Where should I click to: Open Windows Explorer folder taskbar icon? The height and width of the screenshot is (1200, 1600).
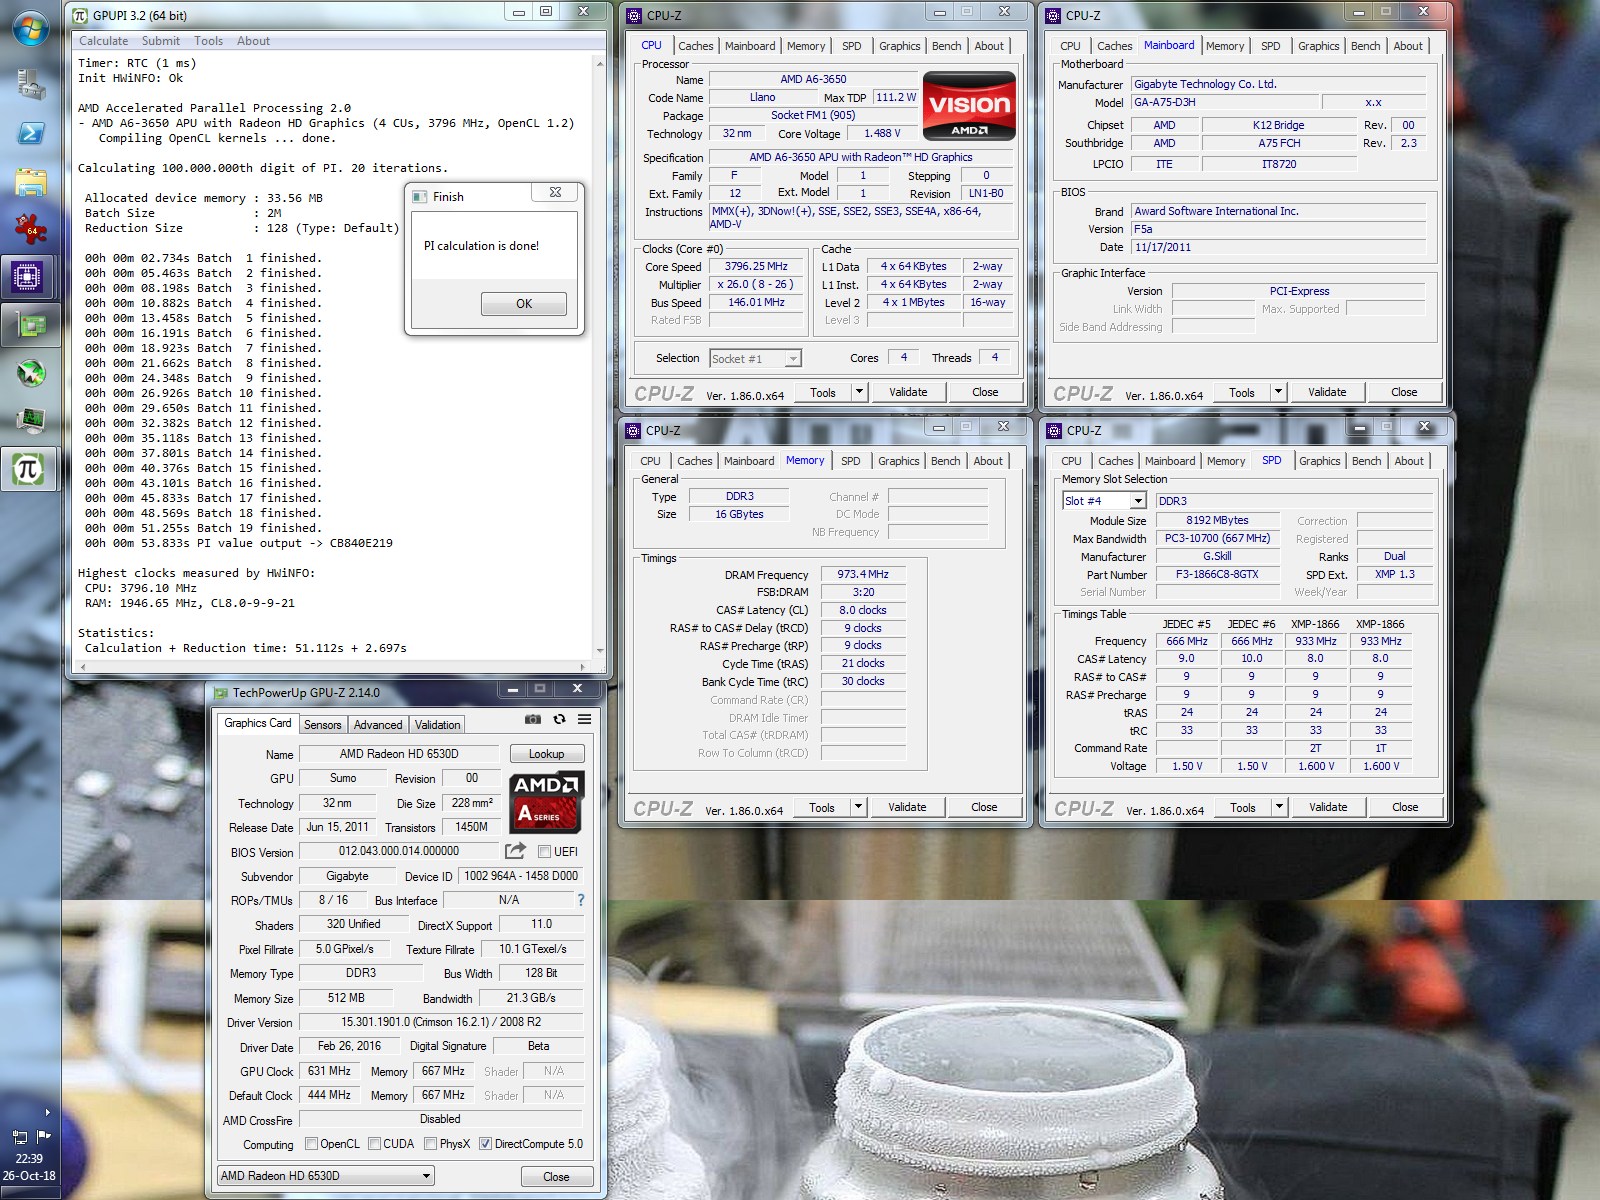pos(30,182)
